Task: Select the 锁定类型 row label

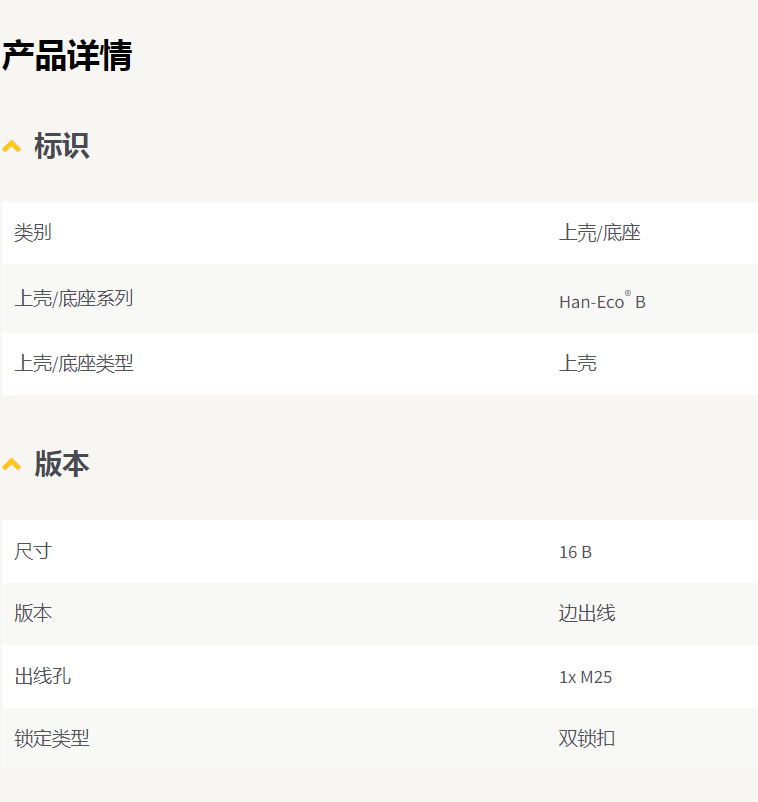Action: point(52,739)
